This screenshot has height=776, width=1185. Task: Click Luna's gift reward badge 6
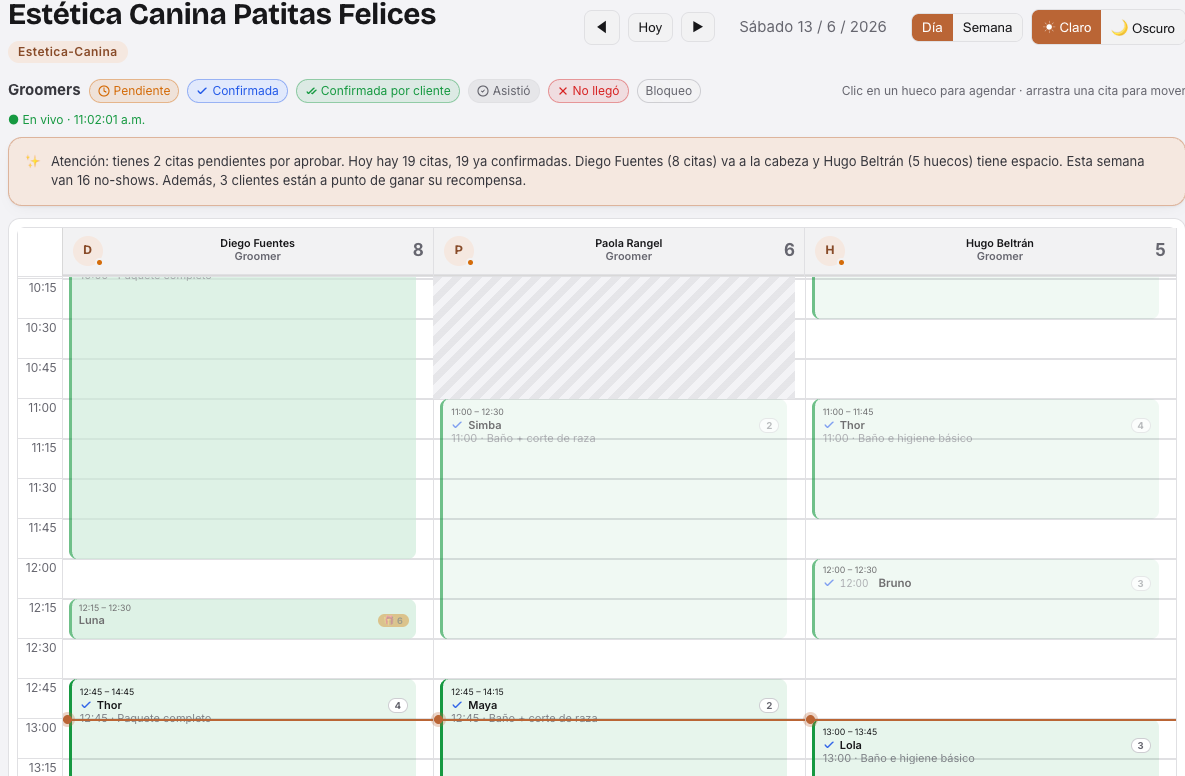coord(393,620)
